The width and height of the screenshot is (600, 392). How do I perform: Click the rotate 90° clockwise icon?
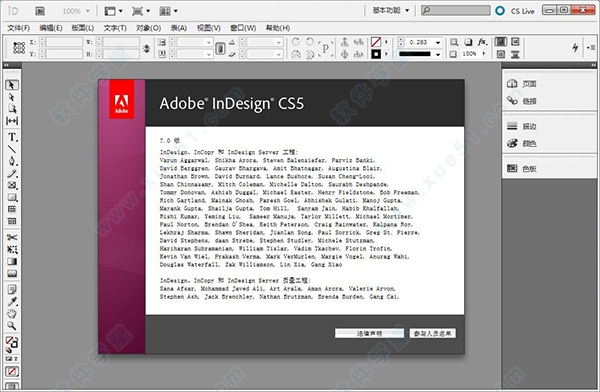(x=296, y=41)
